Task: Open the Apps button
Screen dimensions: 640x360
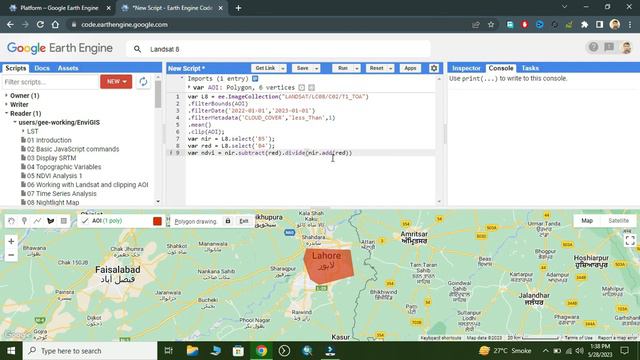Action: tap(410, 68)
